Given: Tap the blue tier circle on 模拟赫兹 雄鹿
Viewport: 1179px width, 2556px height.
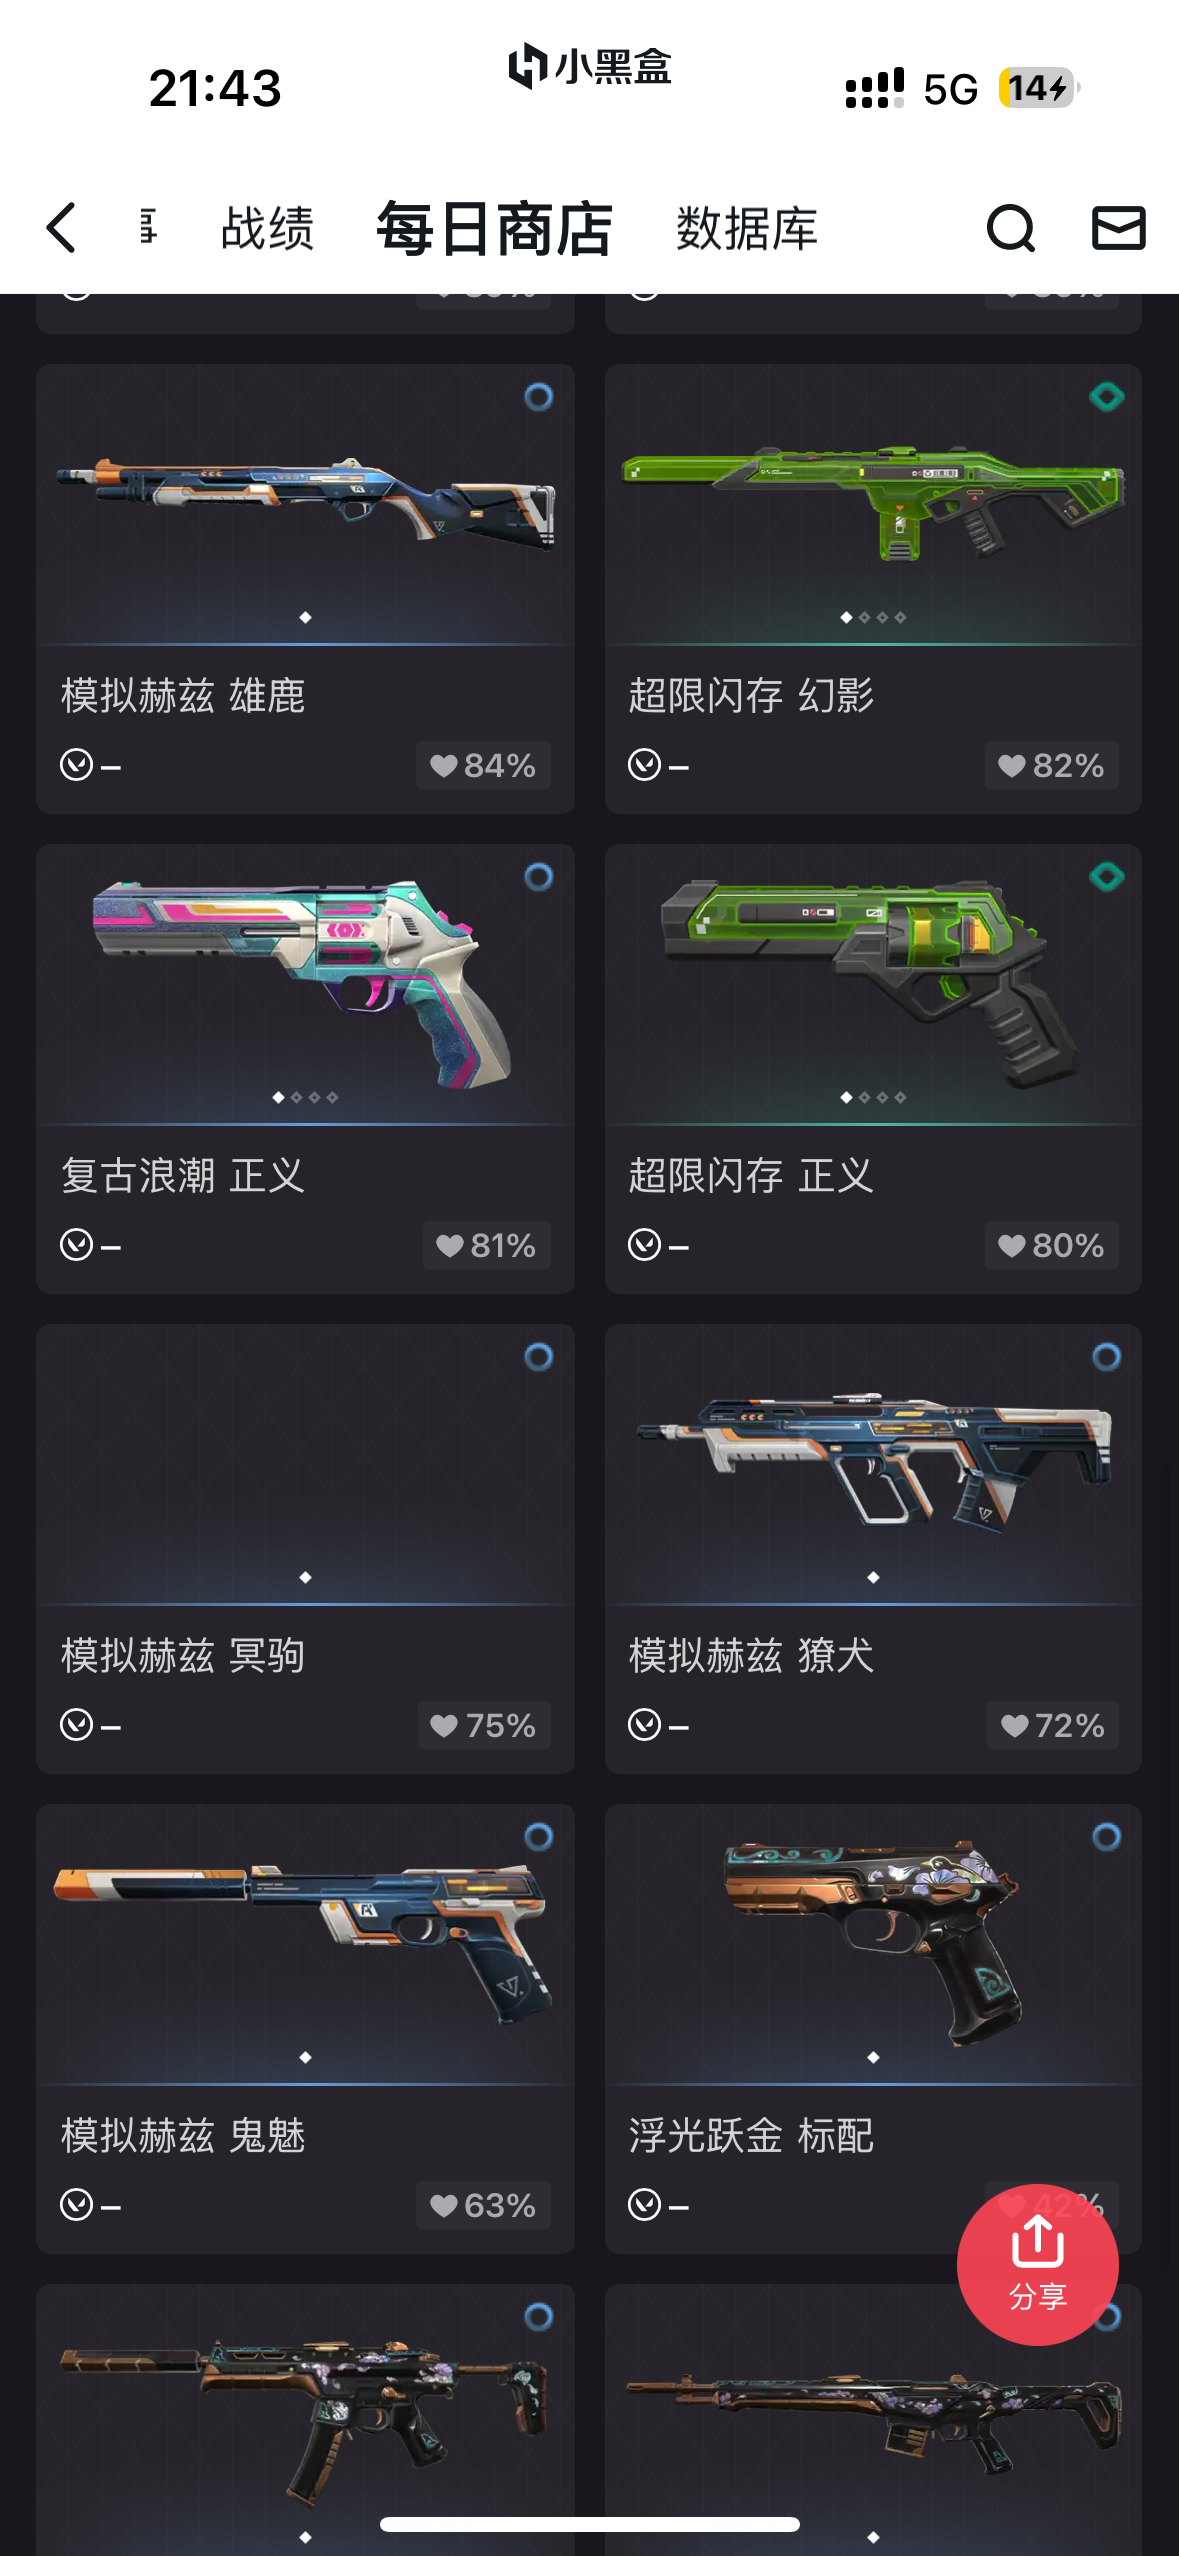Looking at the screenshot, I should pos(538,397).
